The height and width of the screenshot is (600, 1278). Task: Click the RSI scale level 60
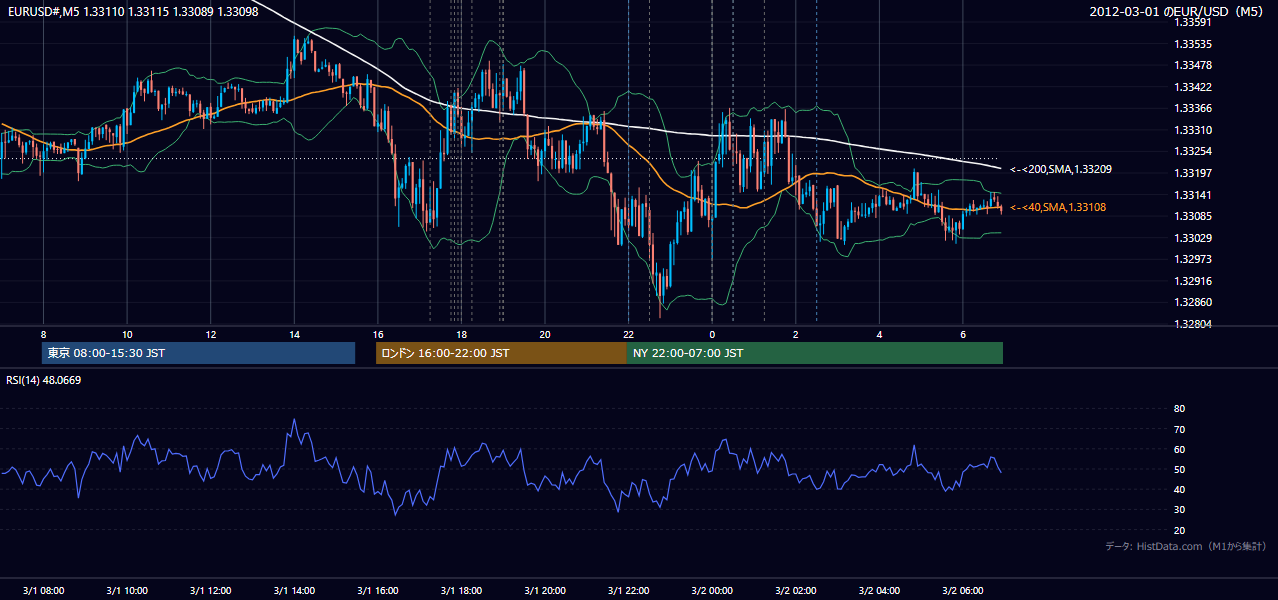click(x=1180, y=449)
